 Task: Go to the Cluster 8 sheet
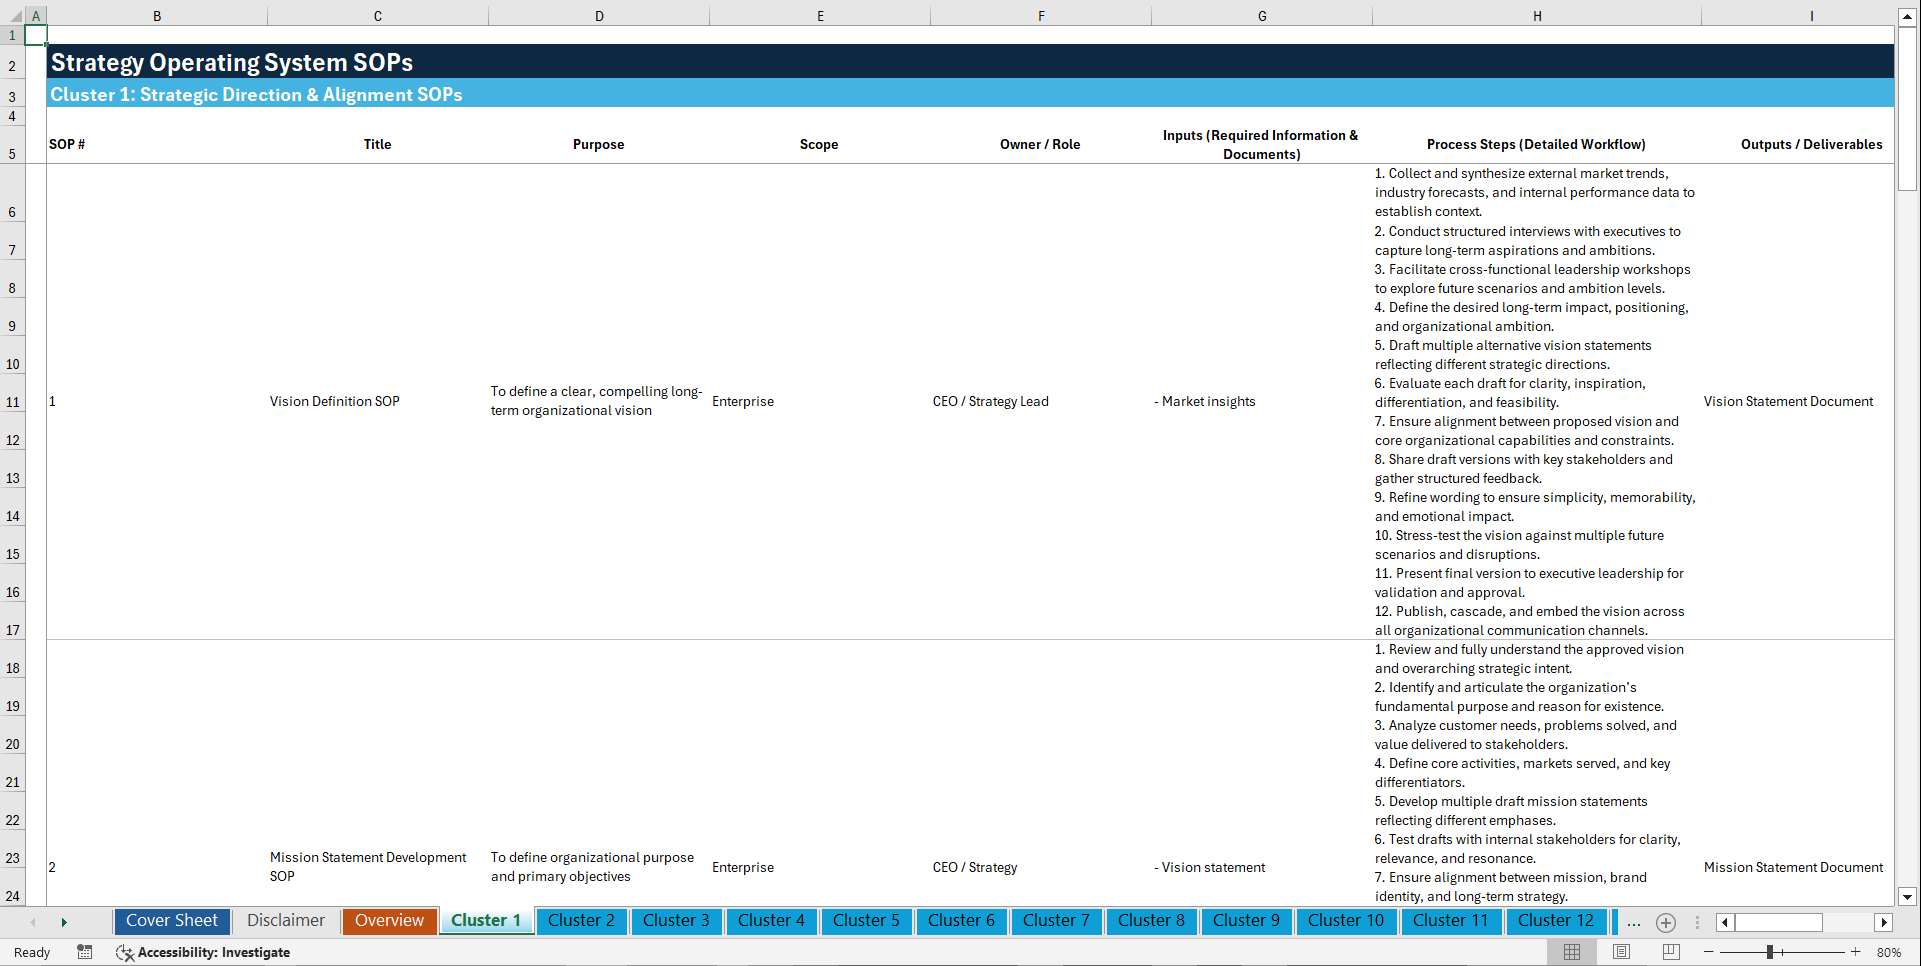pos(1151,921)
